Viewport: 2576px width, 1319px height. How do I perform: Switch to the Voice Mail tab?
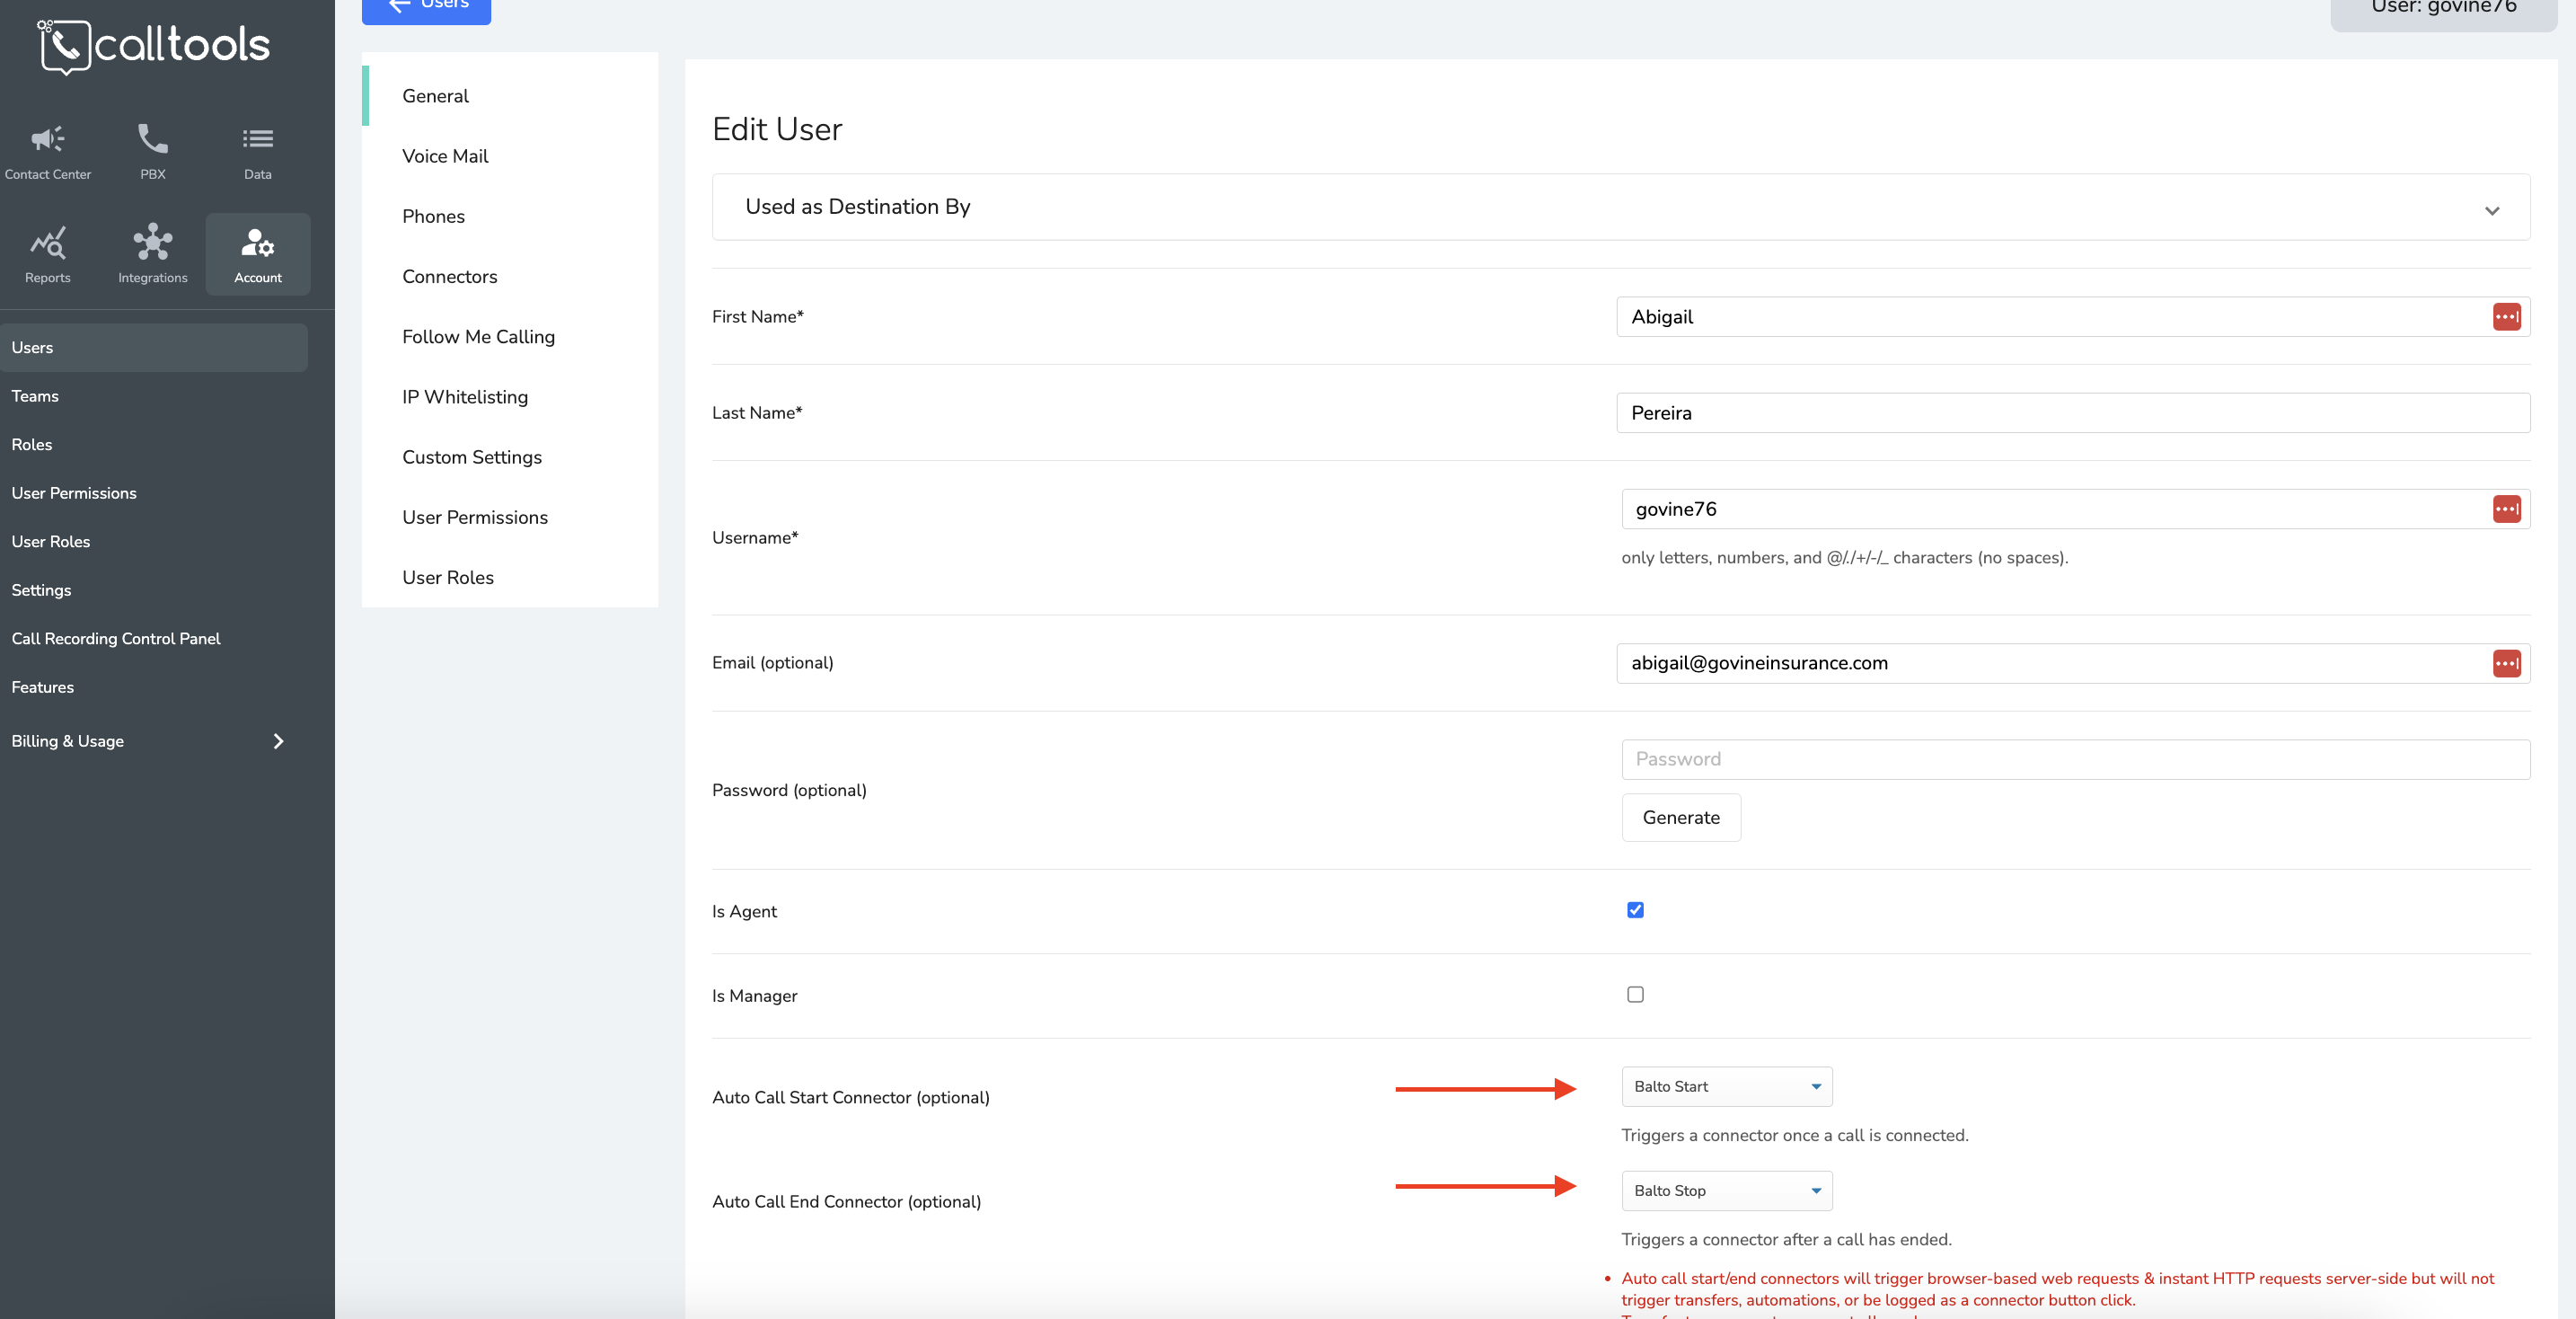pyautogui.click(x=445, y=156)
